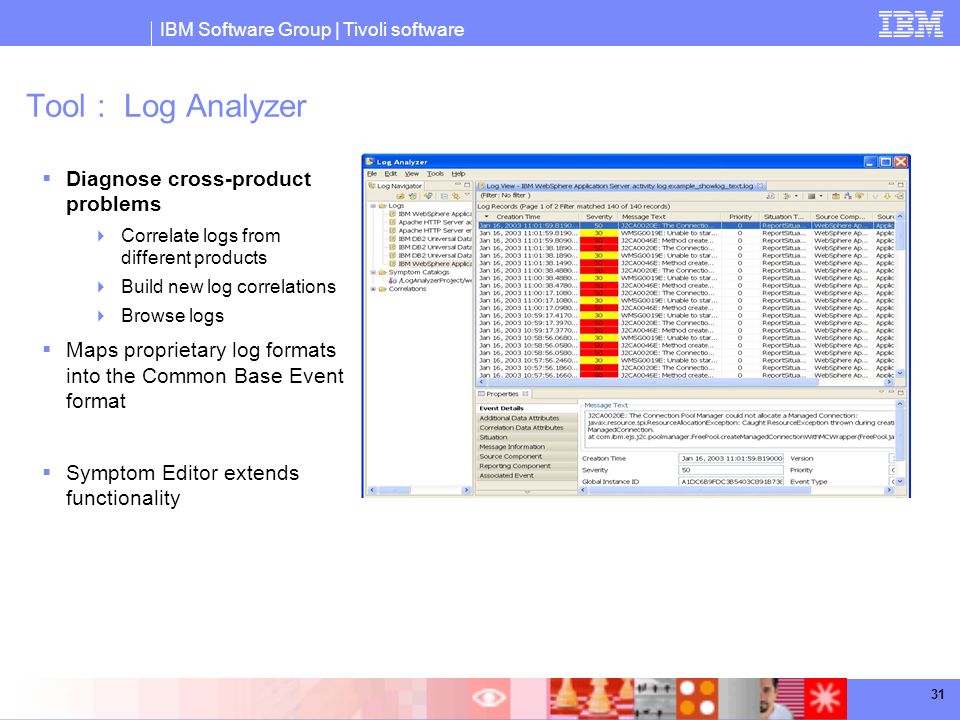The width and height of the screenshot is (960, 720).
Task: Open the View menu
Action: [x=411, y=173]
